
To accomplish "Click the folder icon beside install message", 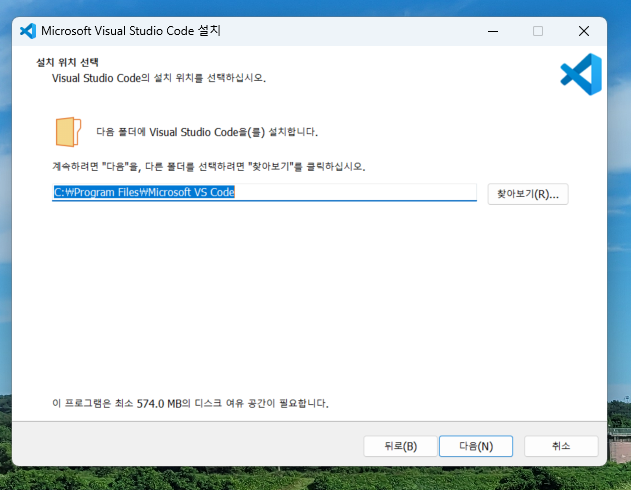I will click(68, 132).
